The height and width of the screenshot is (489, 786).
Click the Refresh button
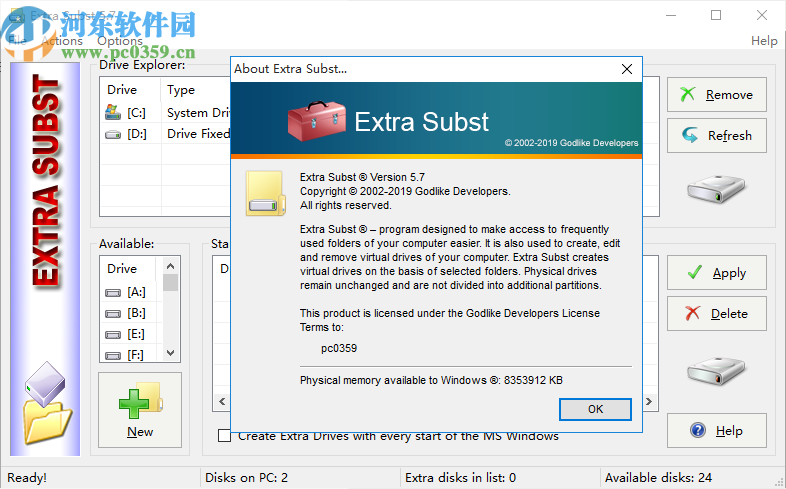point(716,135)
